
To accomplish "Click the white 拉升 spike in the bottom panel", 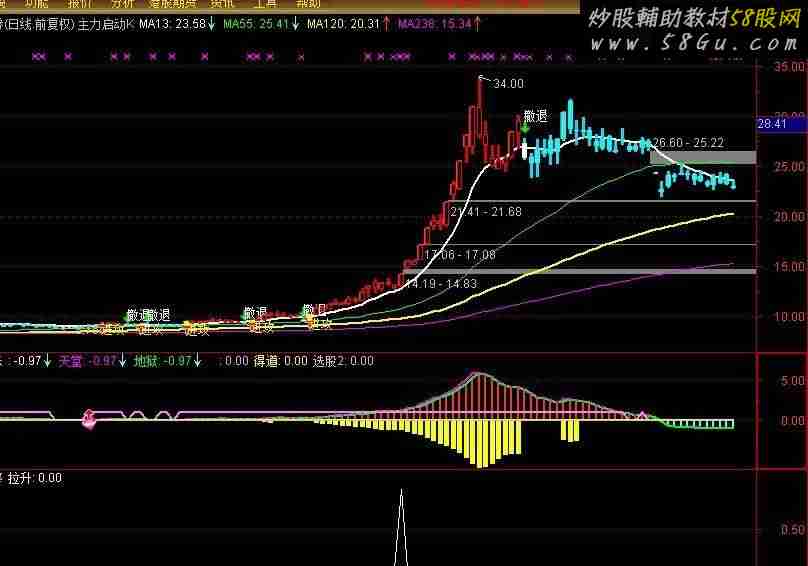I will point(401,527).
